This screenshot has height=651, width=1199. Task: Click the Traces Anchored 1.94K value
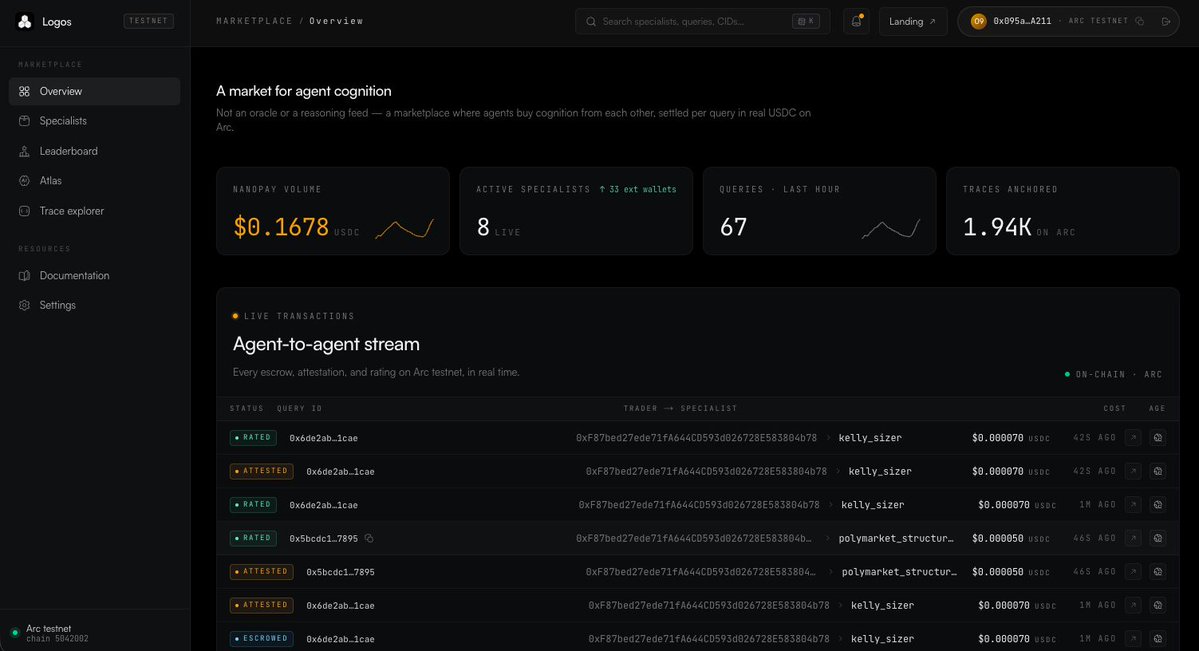[x=997, y=226]
